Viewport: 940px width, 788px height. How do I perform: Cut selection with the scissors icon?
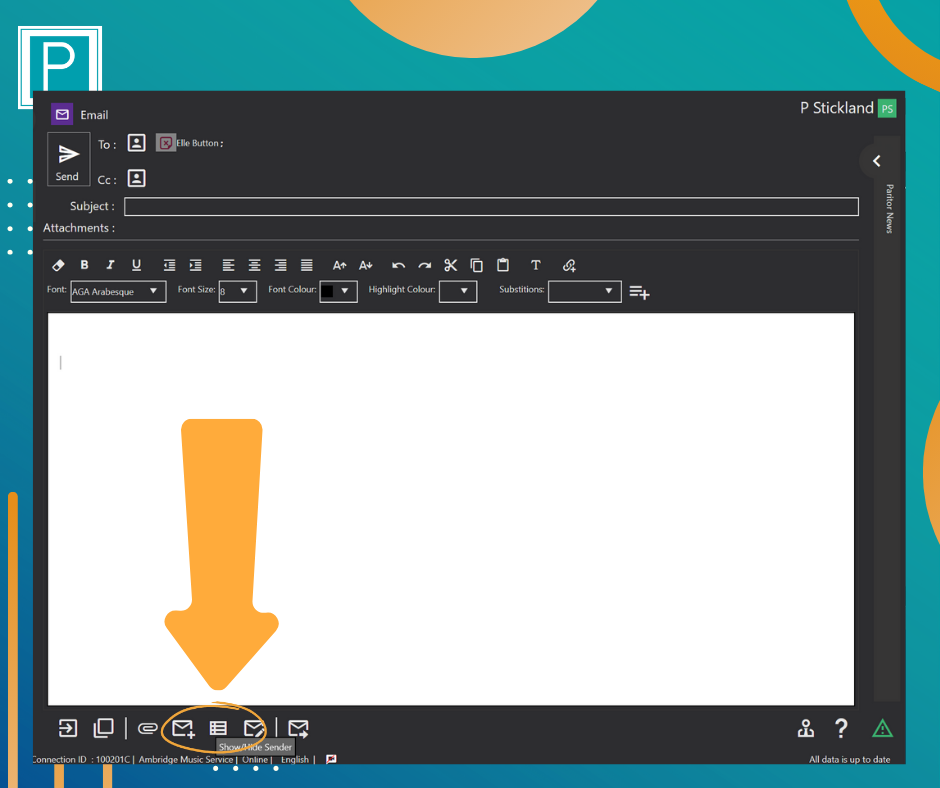point(451,265)
